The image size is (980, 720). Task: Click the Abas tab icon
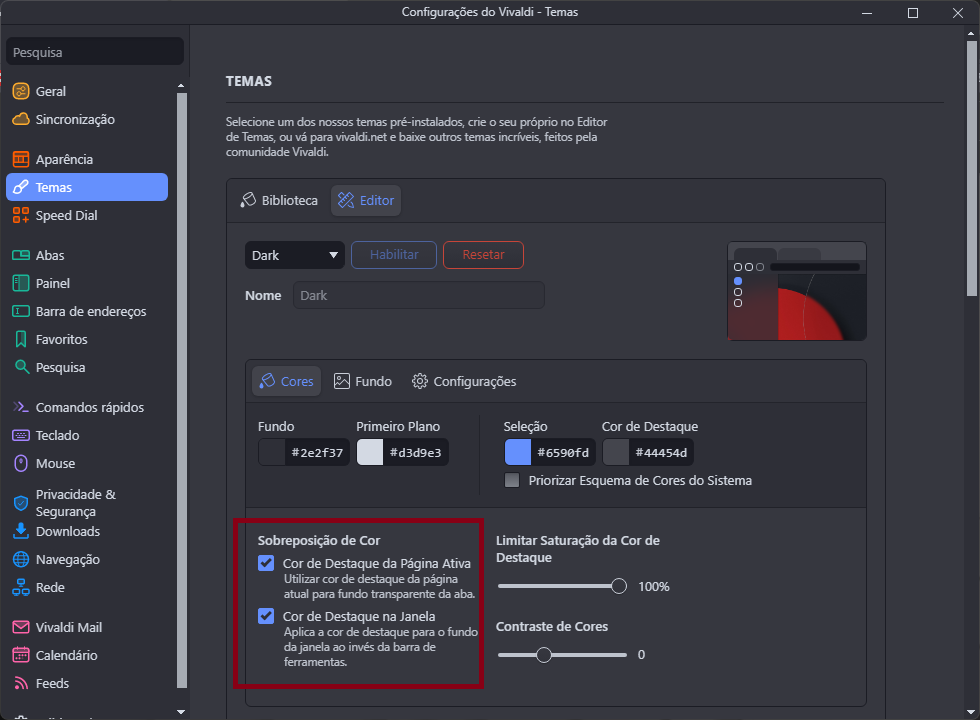click(21, 255)
